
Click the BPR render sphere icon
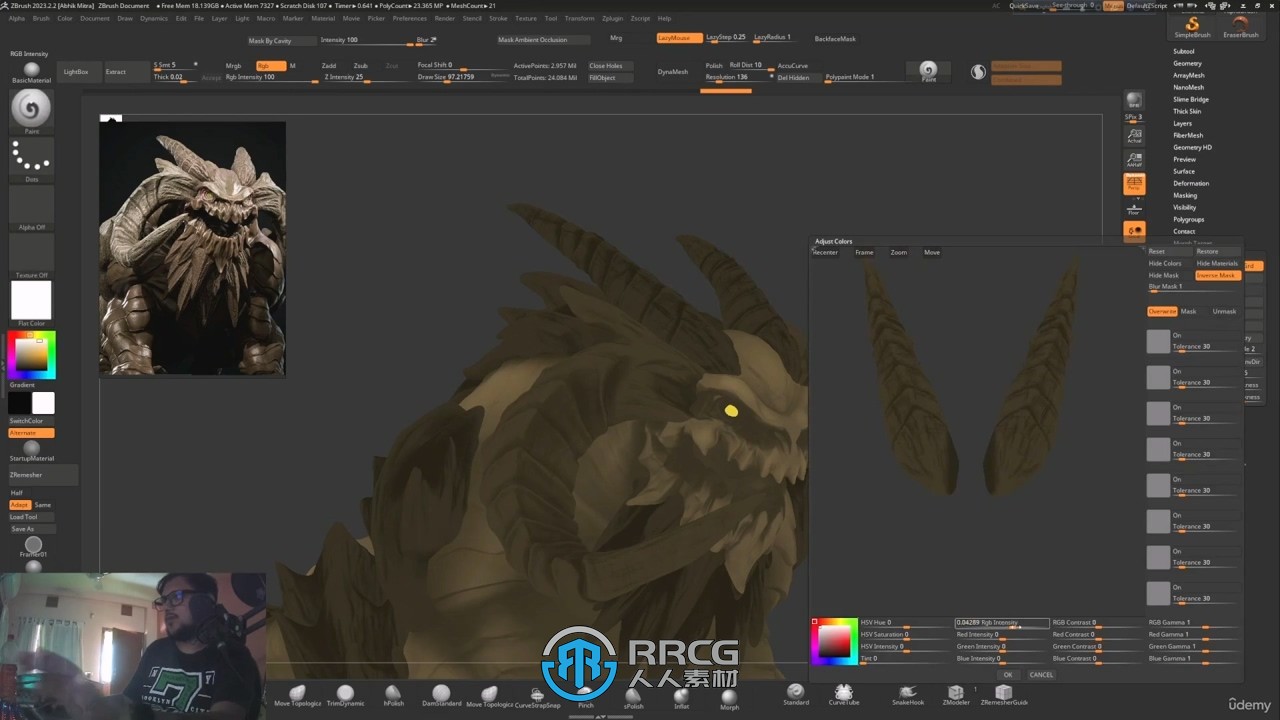click(1134, 101)
